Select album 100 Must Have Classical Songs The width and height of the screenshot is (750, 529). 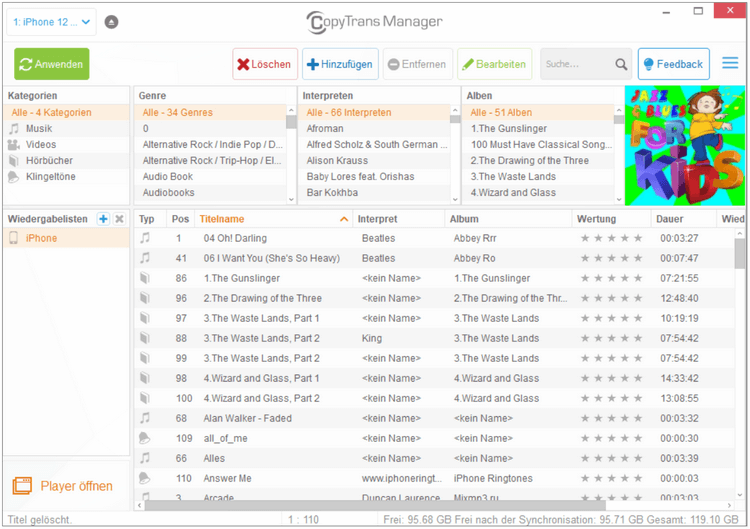pos(539,144)
